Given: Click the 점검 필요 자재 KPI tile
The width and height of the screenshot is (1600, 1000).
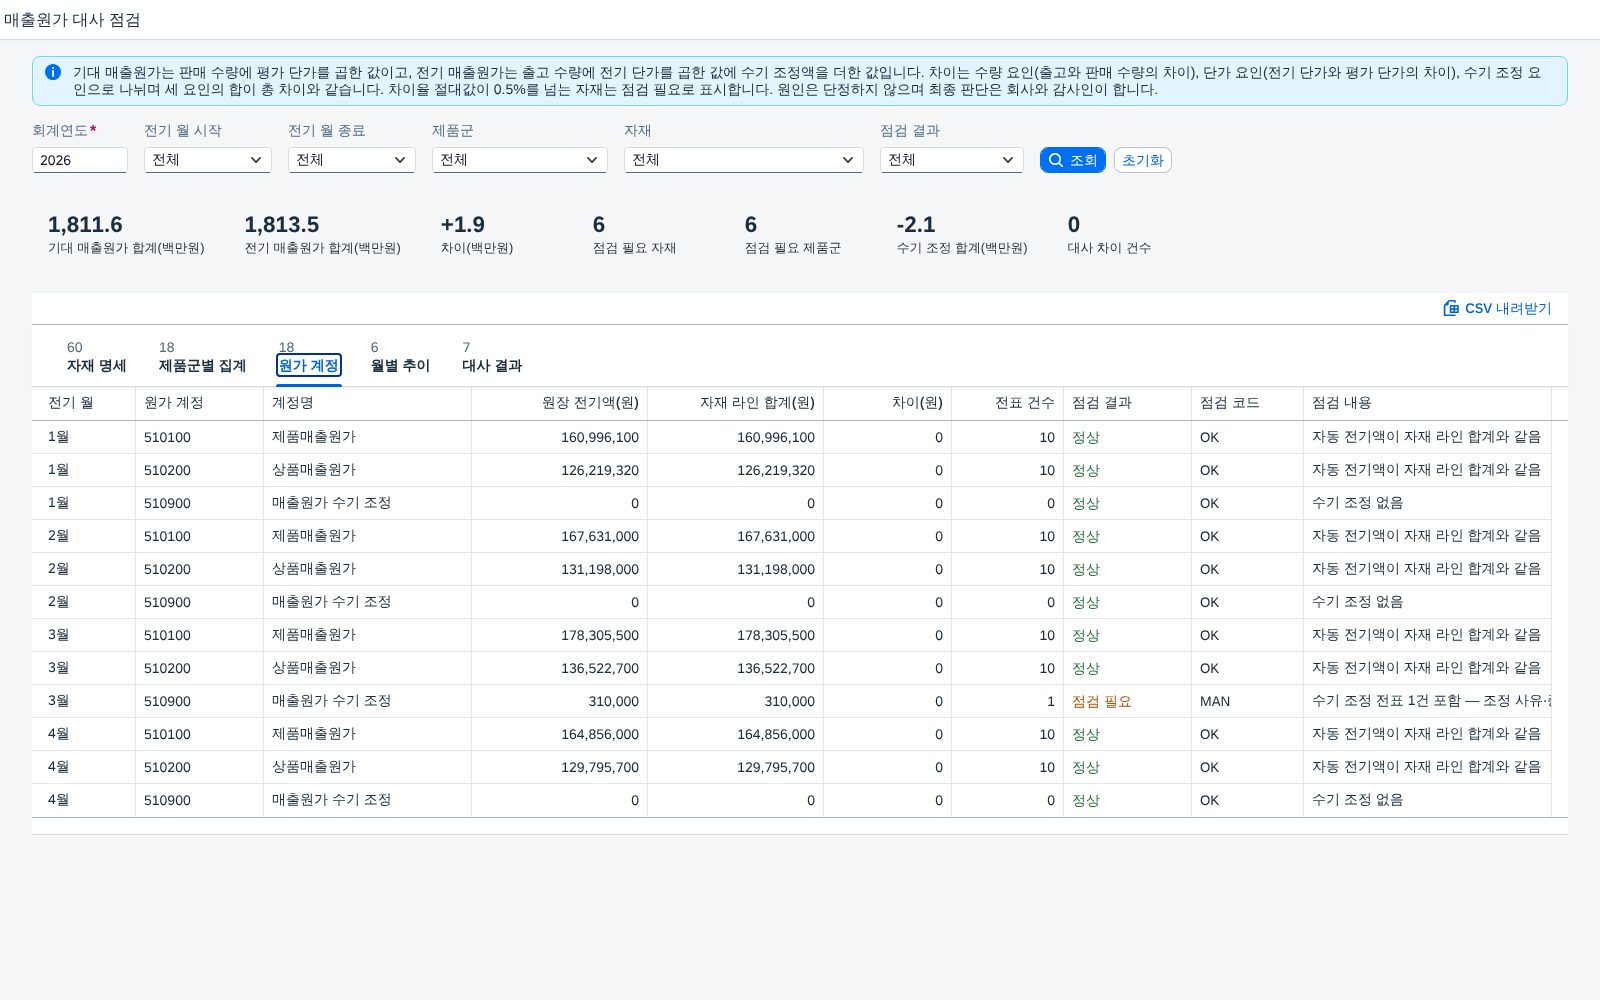Looking at the screenshot, I should pos(635,235).
